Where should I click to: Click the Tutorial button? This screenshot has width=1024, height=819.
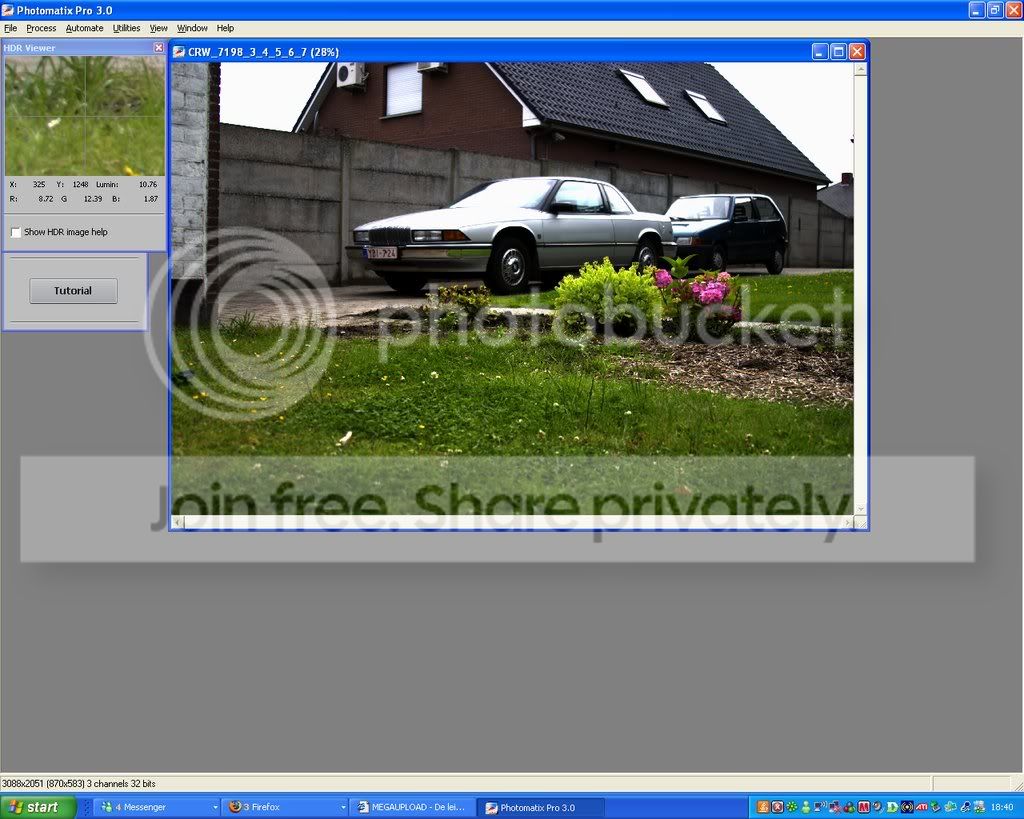click(x=73, y=291)
